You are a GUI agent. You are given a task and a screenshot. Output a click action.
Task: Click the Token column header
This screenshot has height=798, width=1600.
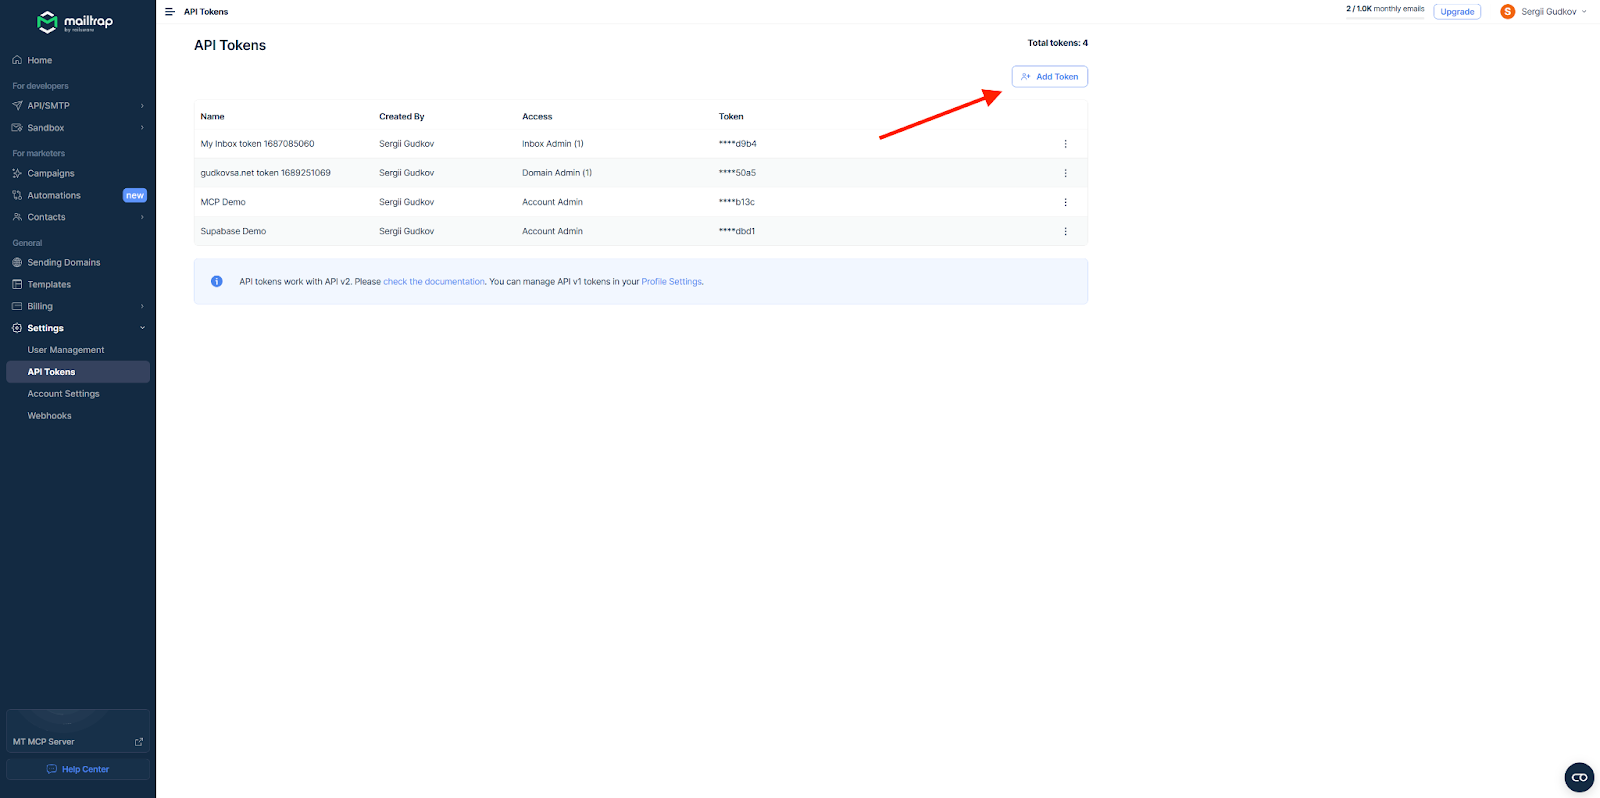point(731,117)
